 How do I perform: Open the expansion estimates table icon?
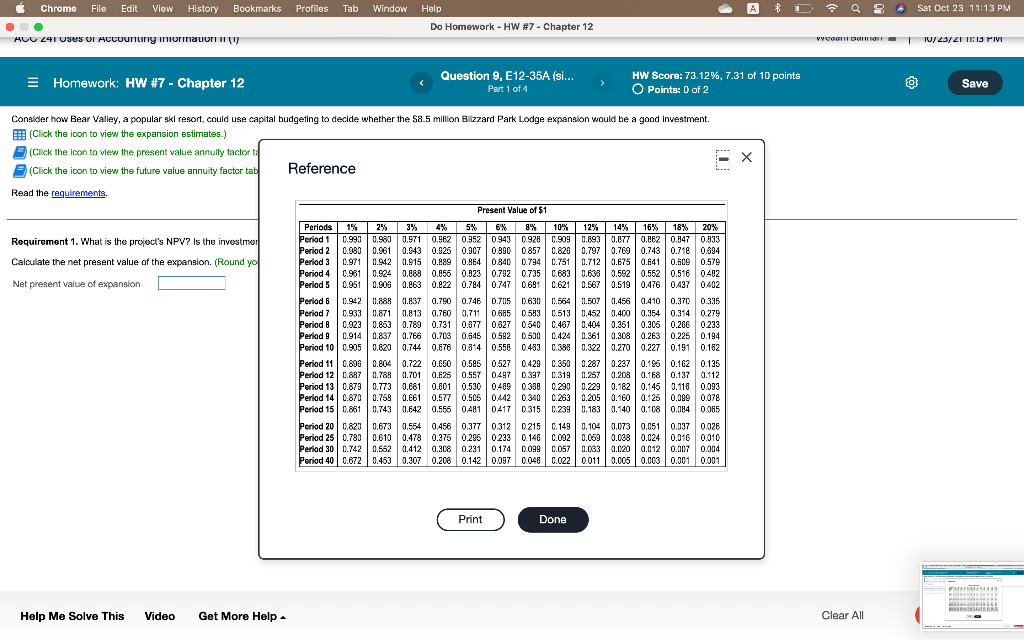tap(18, 133)
